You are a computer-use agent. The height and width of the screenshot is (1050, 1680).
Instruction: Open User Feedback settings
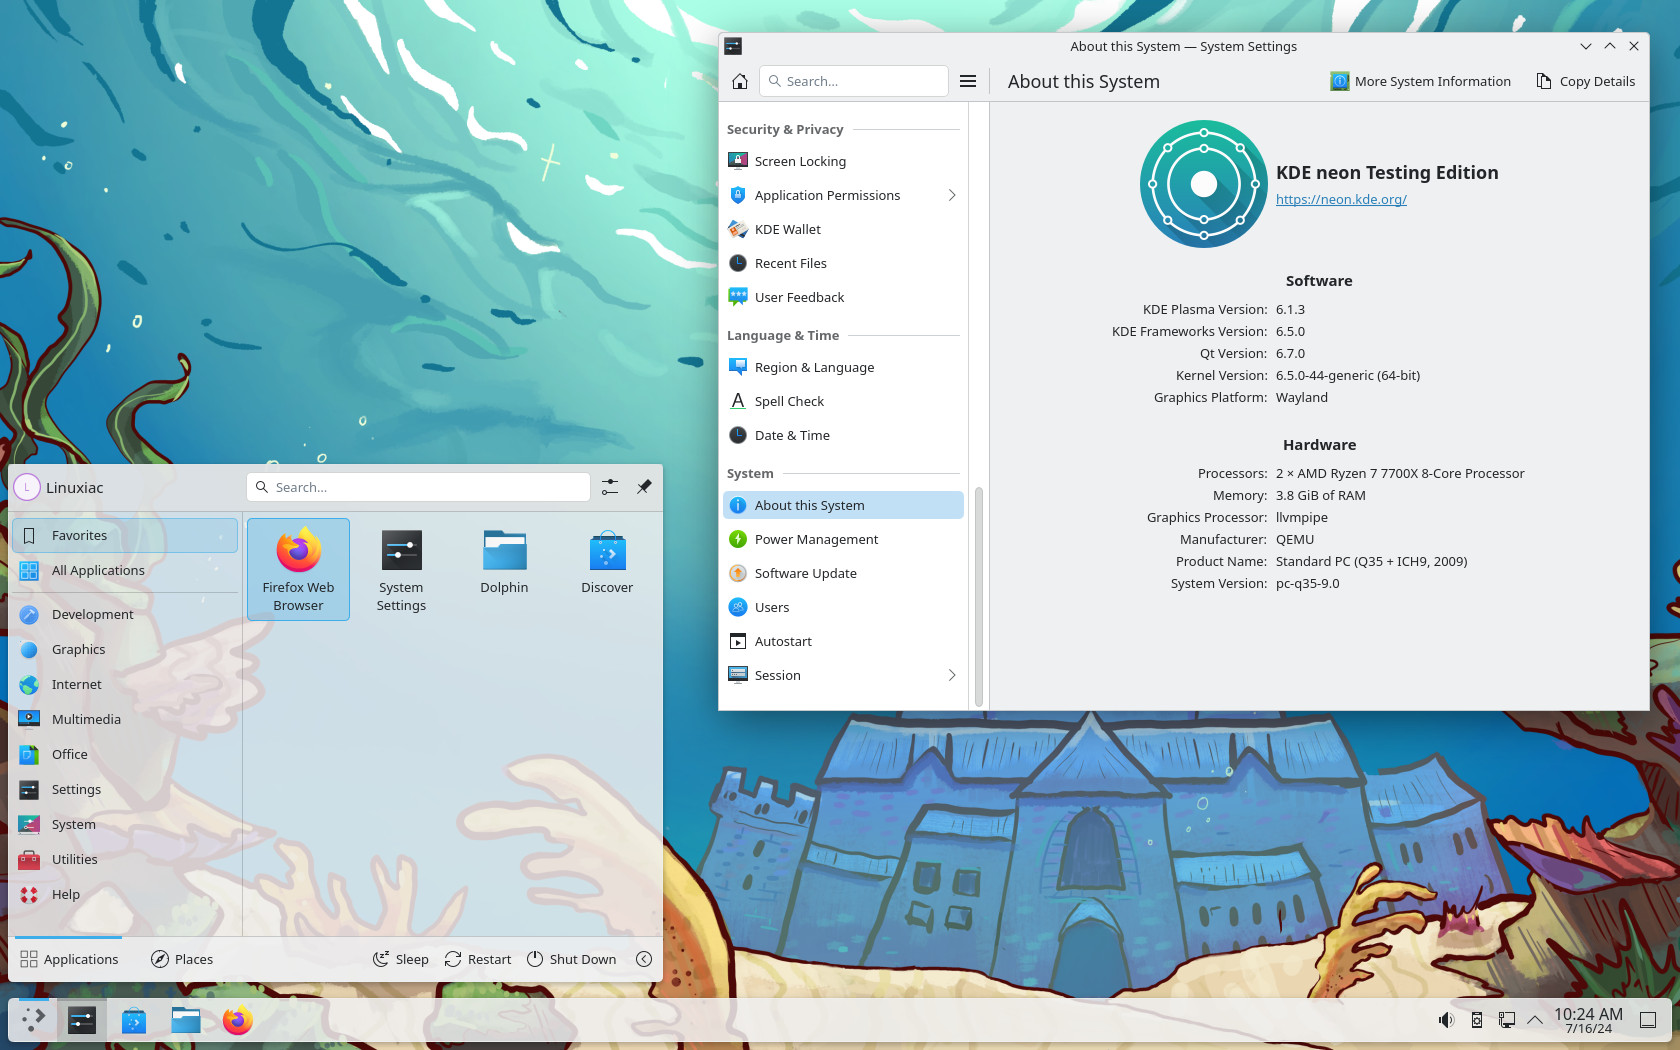(x=843, y=297)
